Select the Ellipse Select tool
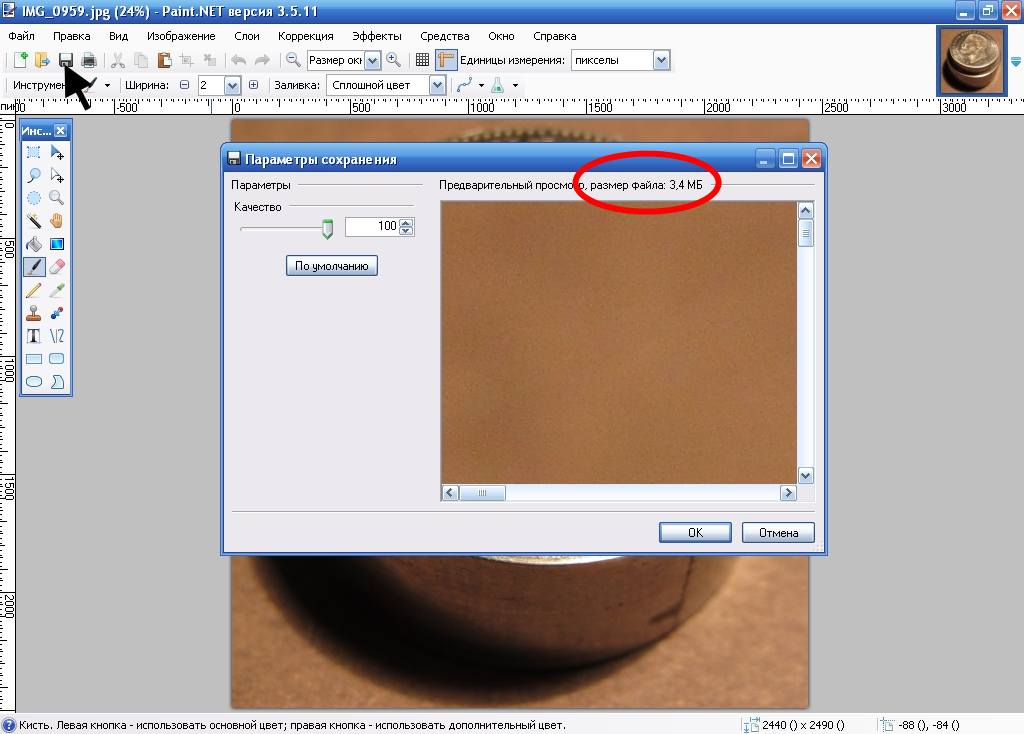Screen dimensions: 1024x734 (34, 198)
